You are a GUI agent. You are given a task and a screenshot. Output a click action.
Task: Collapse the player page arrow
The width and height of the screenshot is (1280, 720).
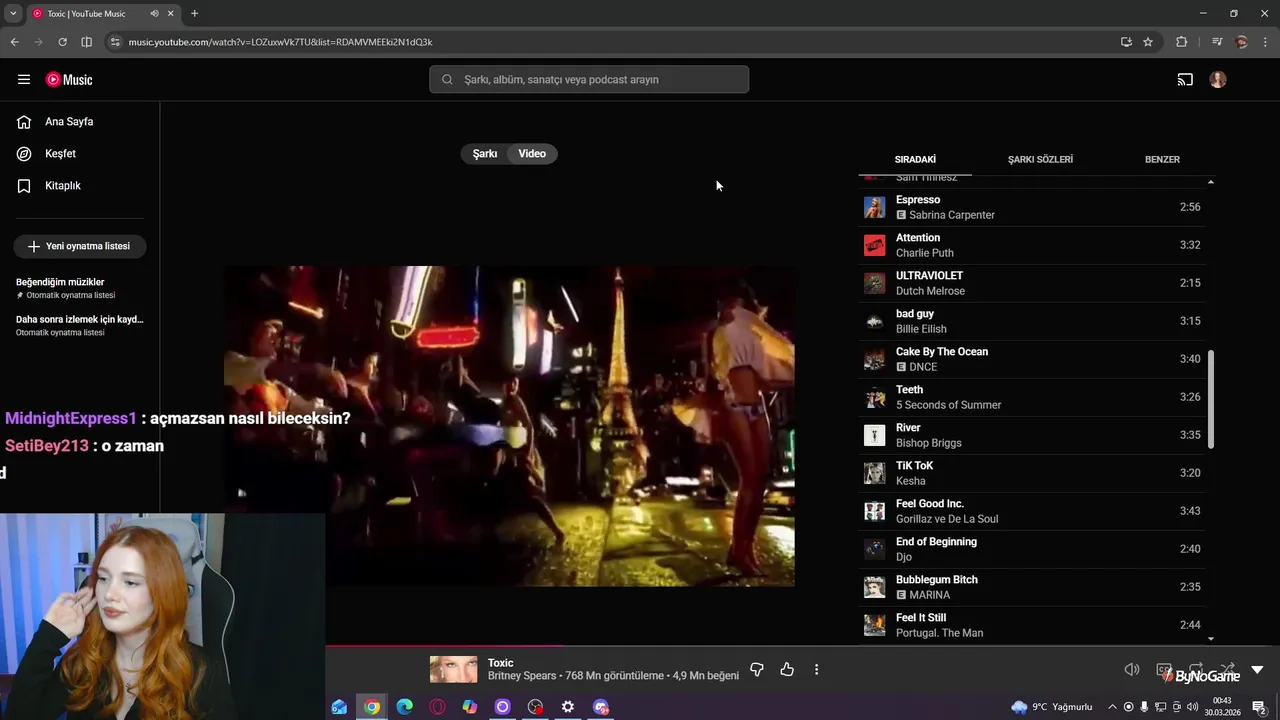click(x=1258, y=670)
